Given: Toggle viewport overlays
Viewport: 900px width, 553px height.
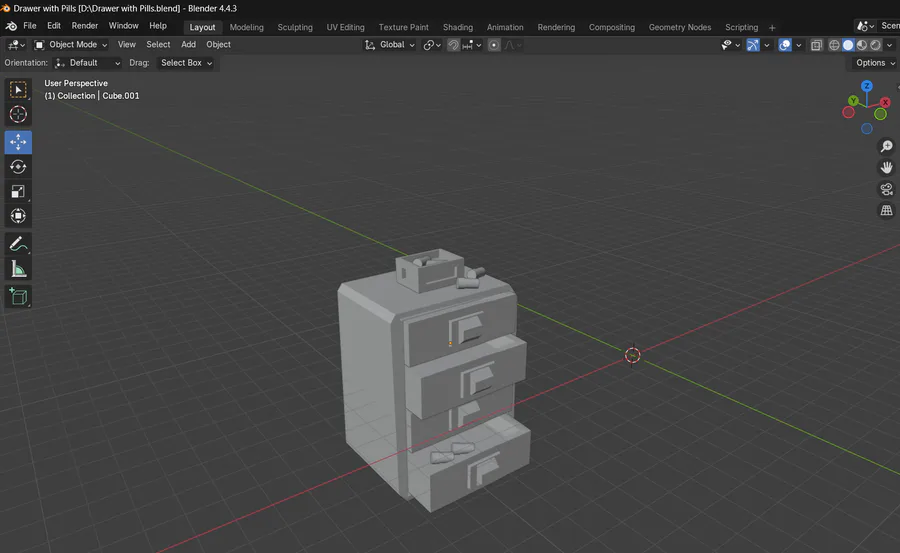Looking at the screenshot, I should pos(785,45).
